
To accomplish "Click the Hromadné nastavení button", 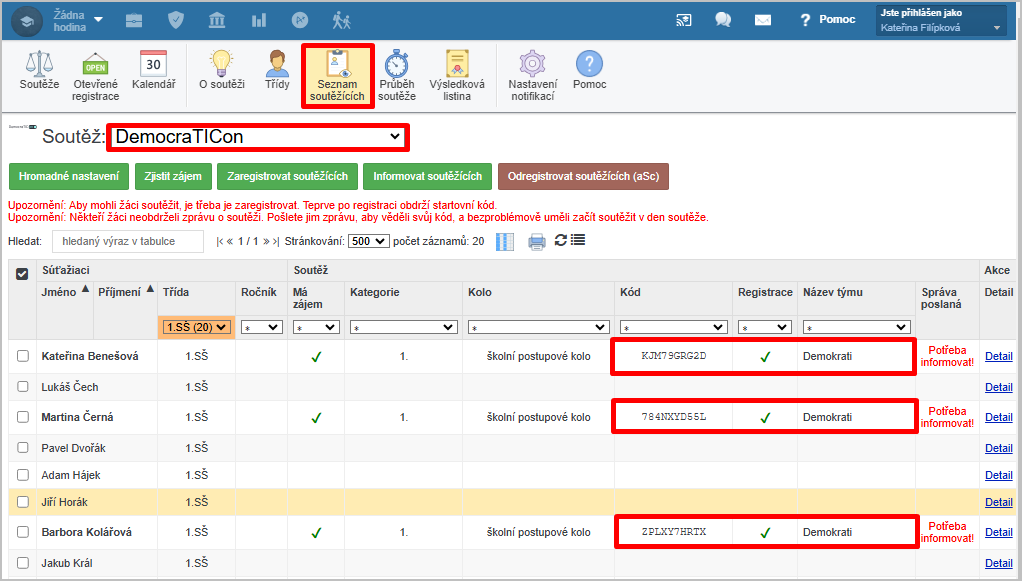I will click(x=69, y=176).
